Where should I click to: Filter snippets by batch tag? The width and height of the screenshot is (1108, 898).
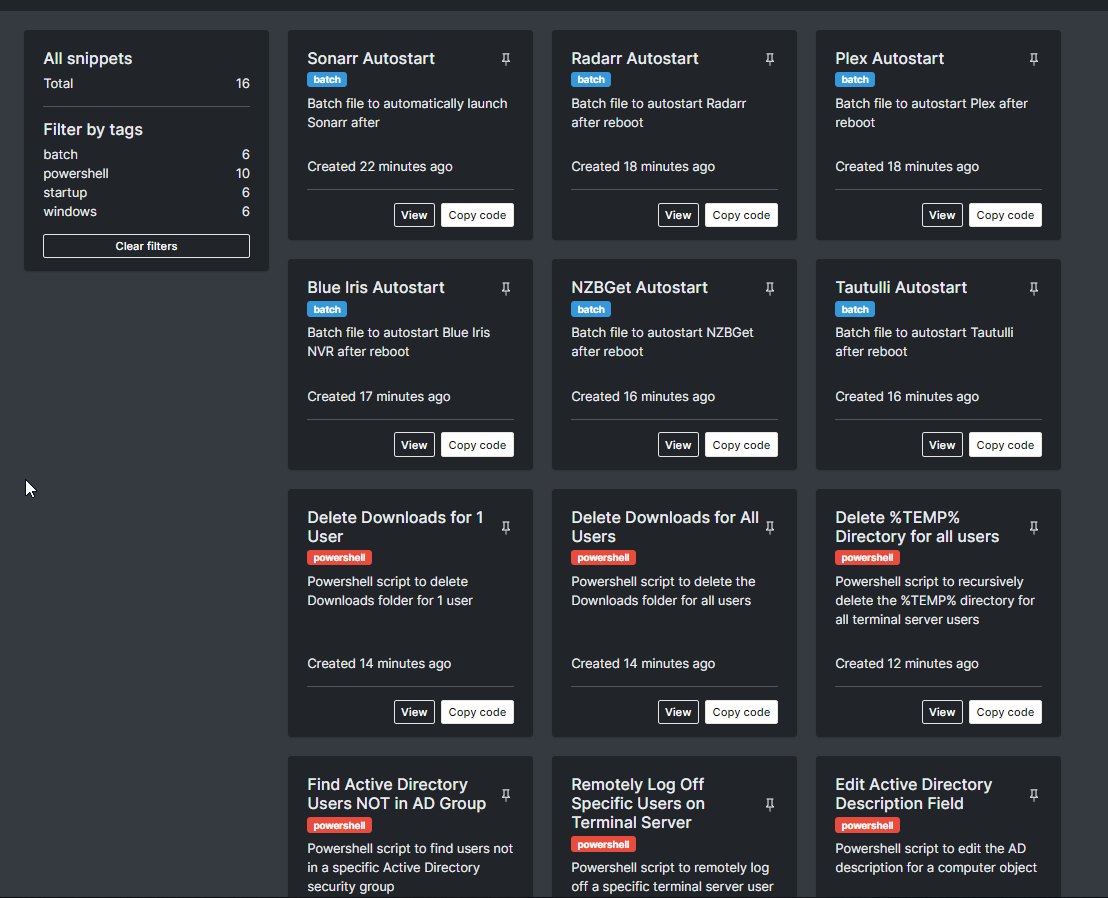146,154
